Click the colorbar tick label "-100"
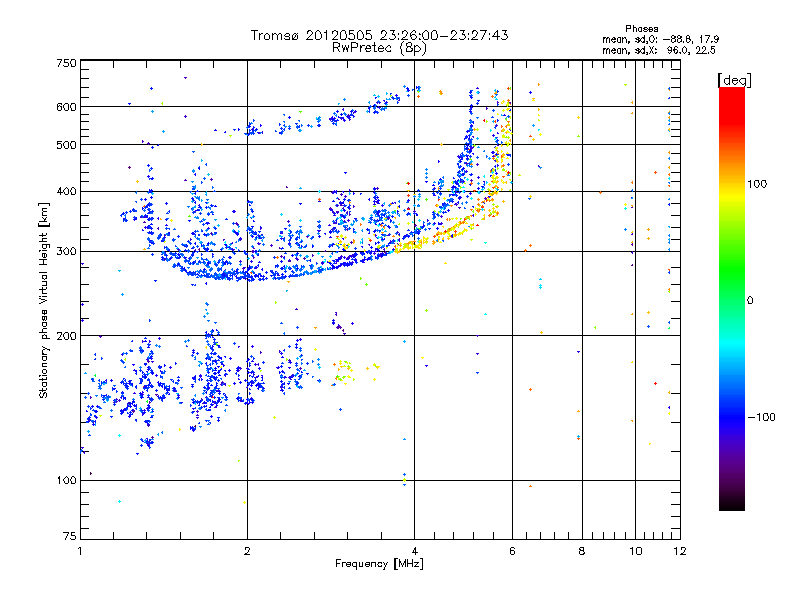Image resolution: width=800 pixels, height=600 pixels. 762,417
